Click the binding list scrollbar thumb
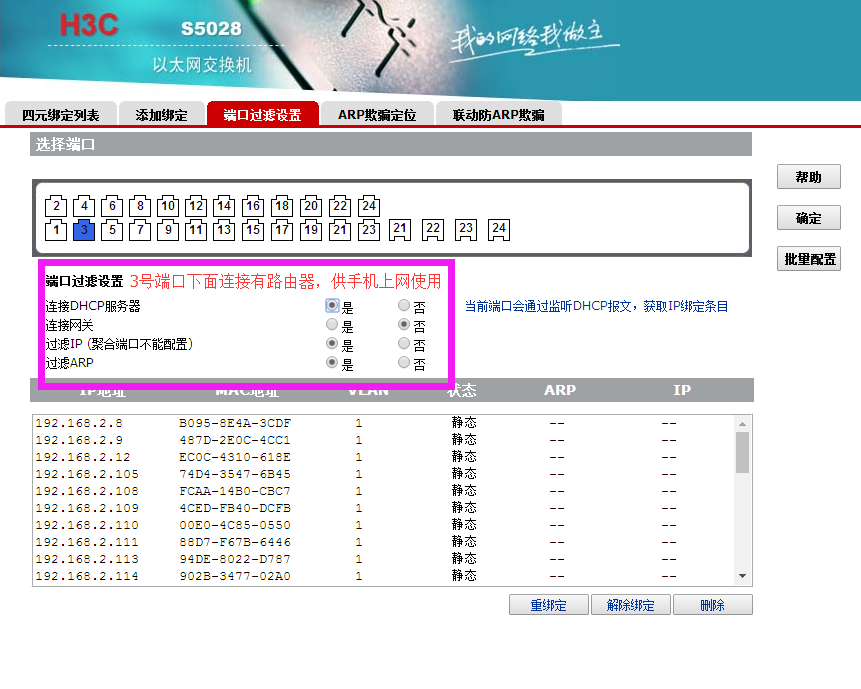The width and height of the screenshot is (861, 689). click(742, 452)
